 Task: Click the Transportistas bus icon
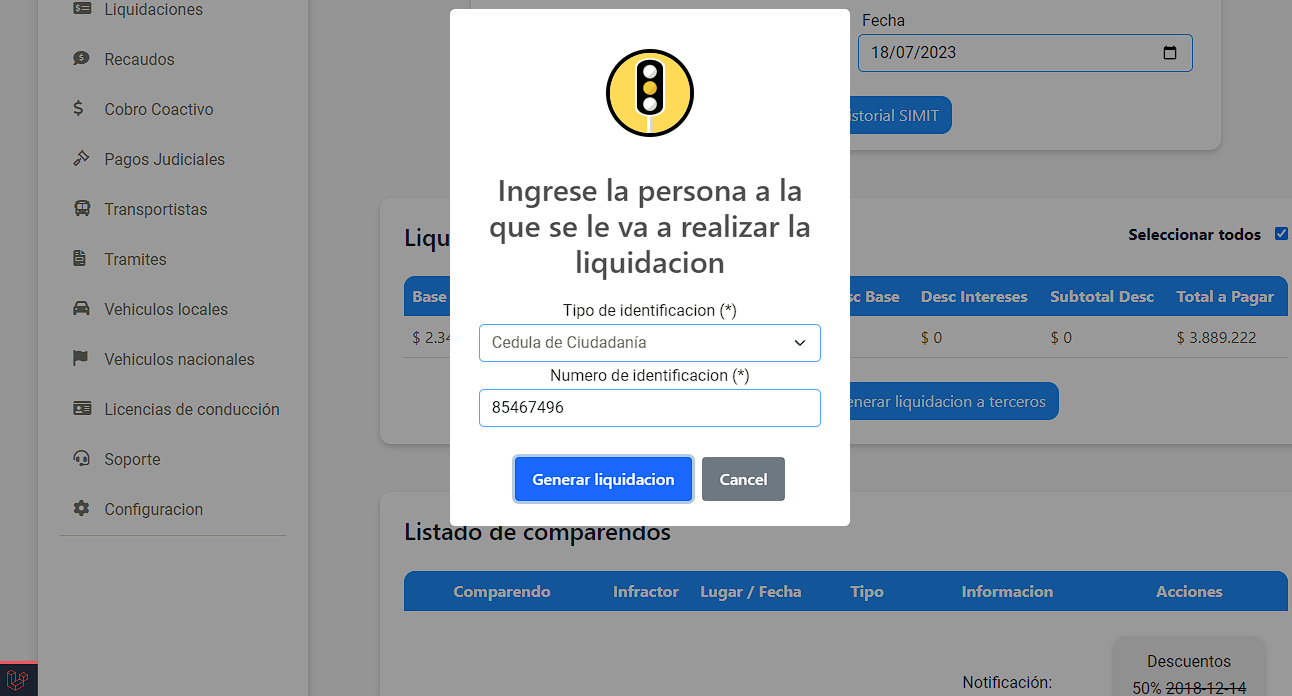[81, 209]
